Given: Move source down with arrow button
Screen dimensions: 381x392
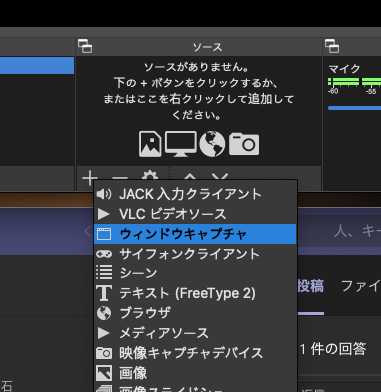Looking at the screenshot, I should tap(220, 177).
